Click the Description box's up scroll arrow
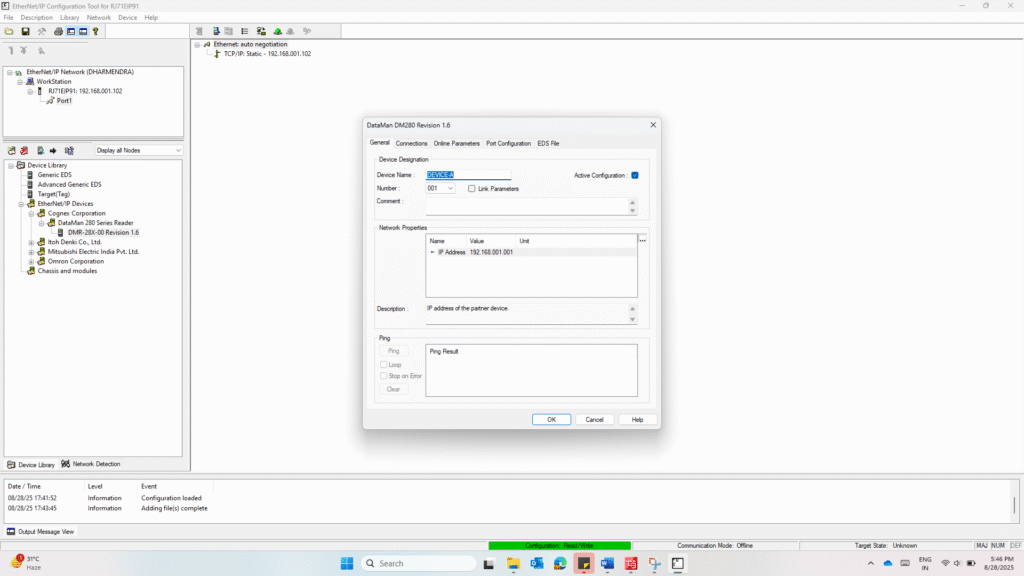This screenshot has width=1024, height=576. [632, 309]
